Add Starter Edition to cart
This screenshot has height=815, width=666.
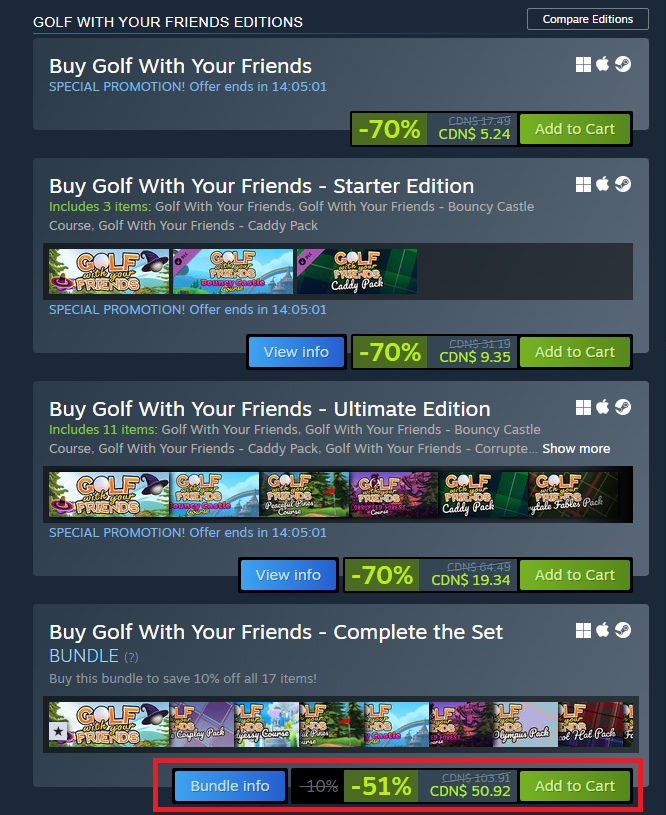pos(574,352)
